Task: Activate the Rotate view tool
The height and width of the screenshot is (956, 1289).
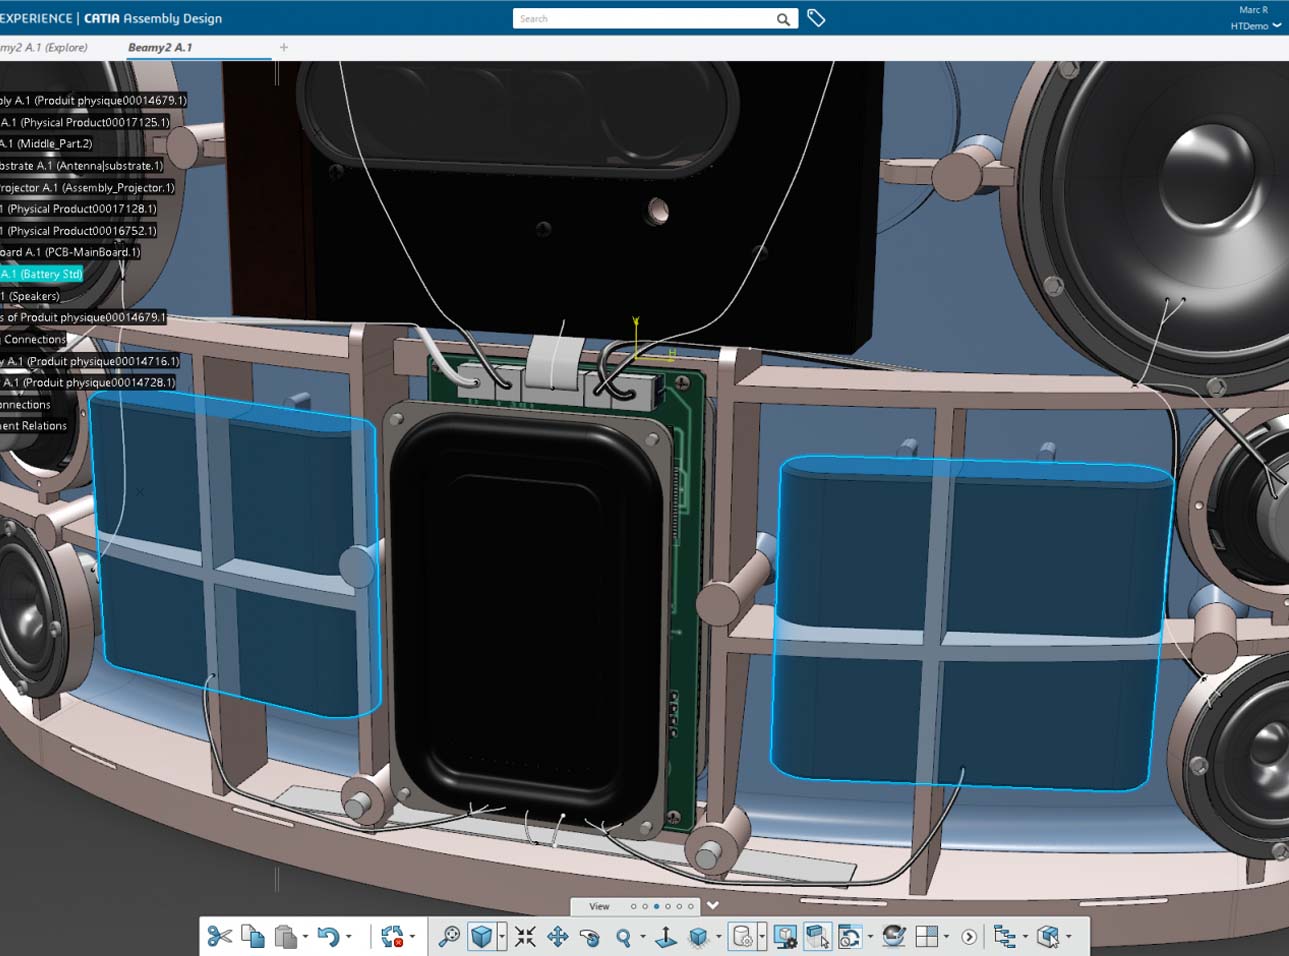Action: [x=590, y=937]
